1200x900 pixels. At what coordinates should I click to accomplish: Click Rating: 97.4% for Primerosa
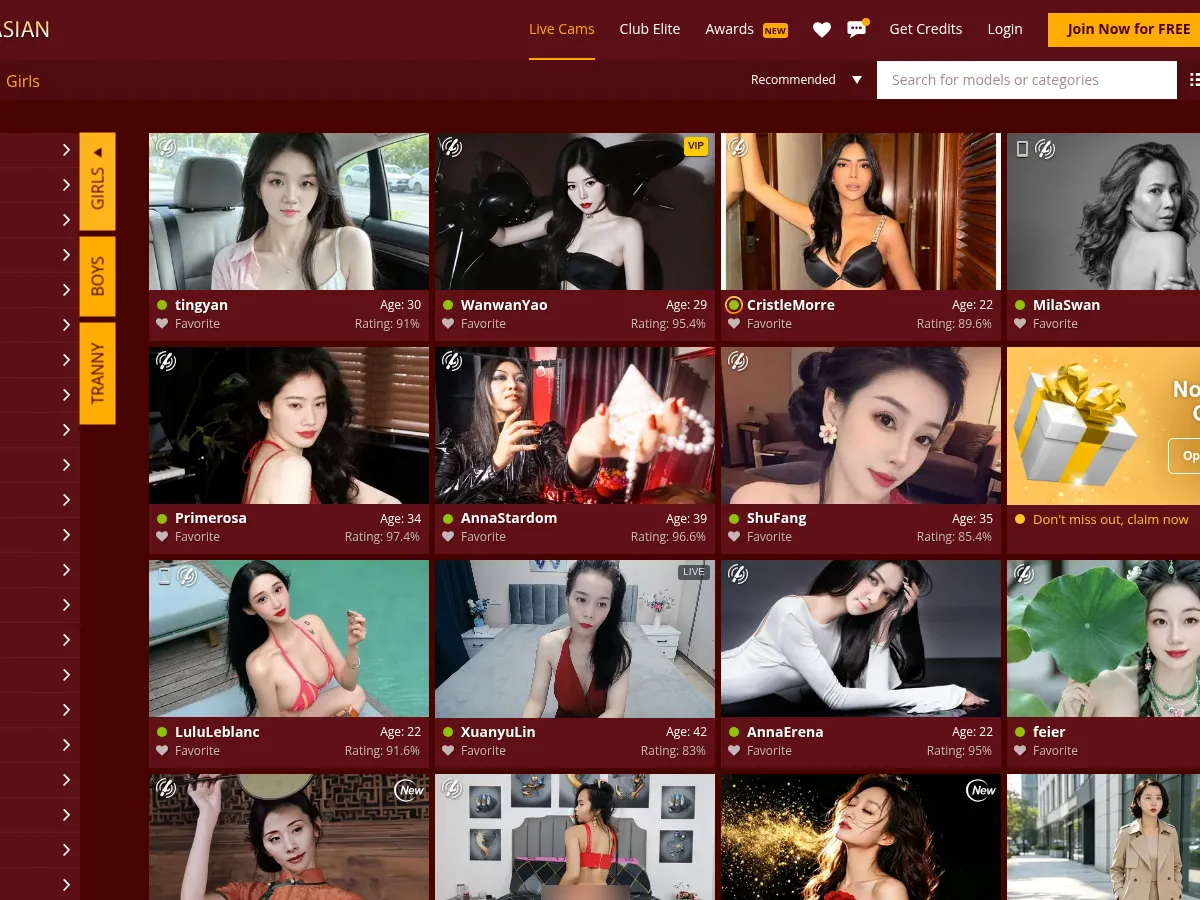pos(383,537)
